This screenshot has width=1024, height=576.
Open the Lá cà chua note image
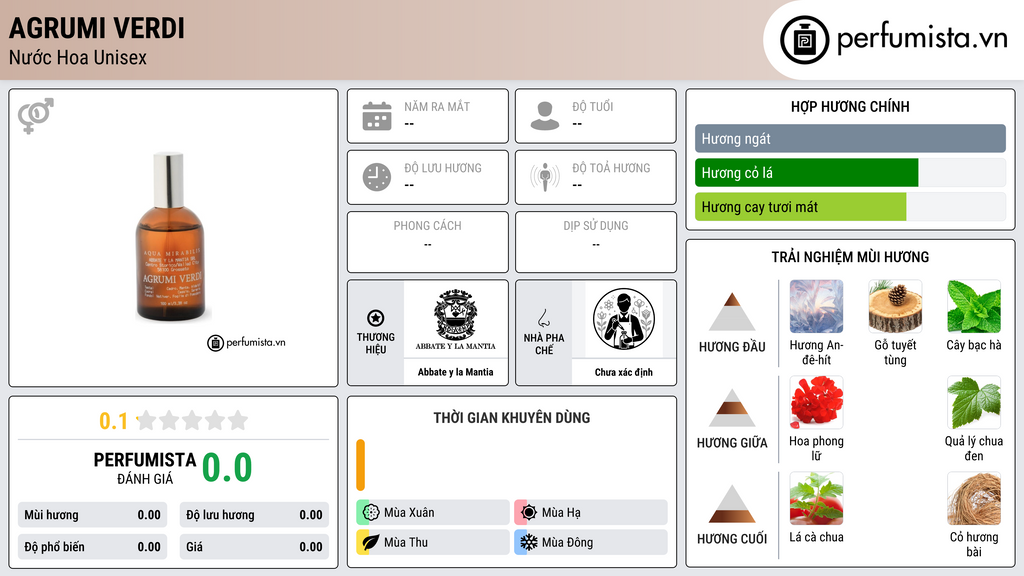pos(816,498)
